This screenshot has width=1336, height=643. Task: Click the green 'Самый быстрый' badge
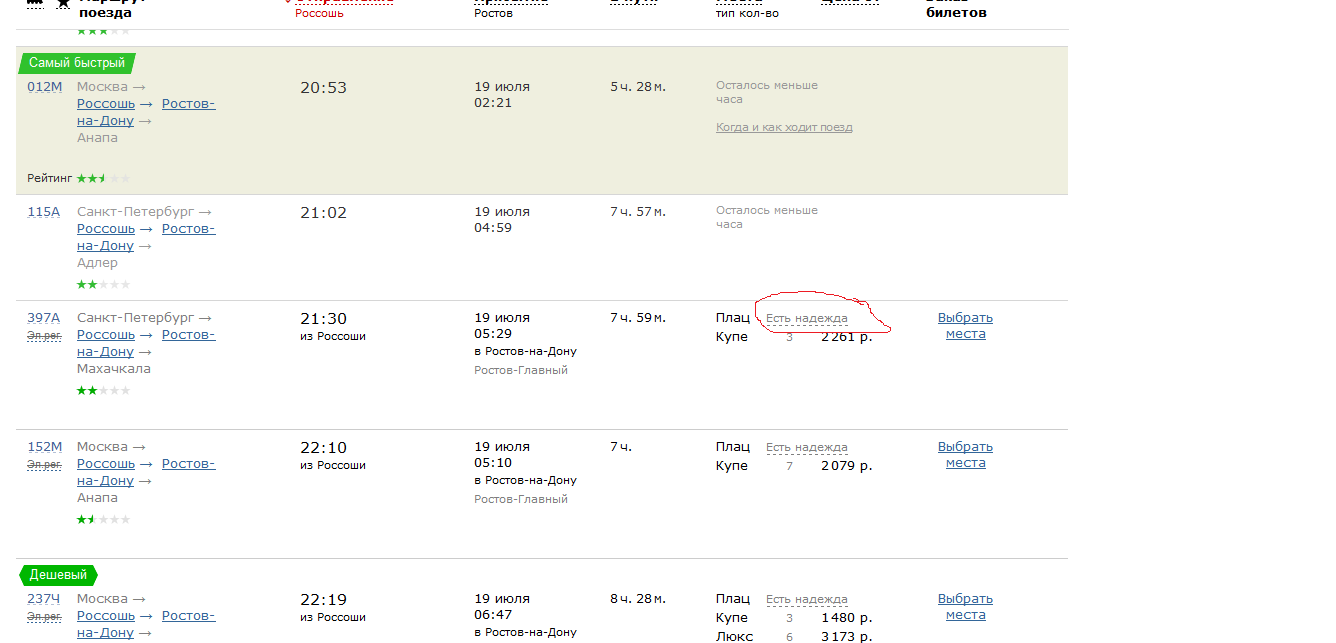[76, 63]
